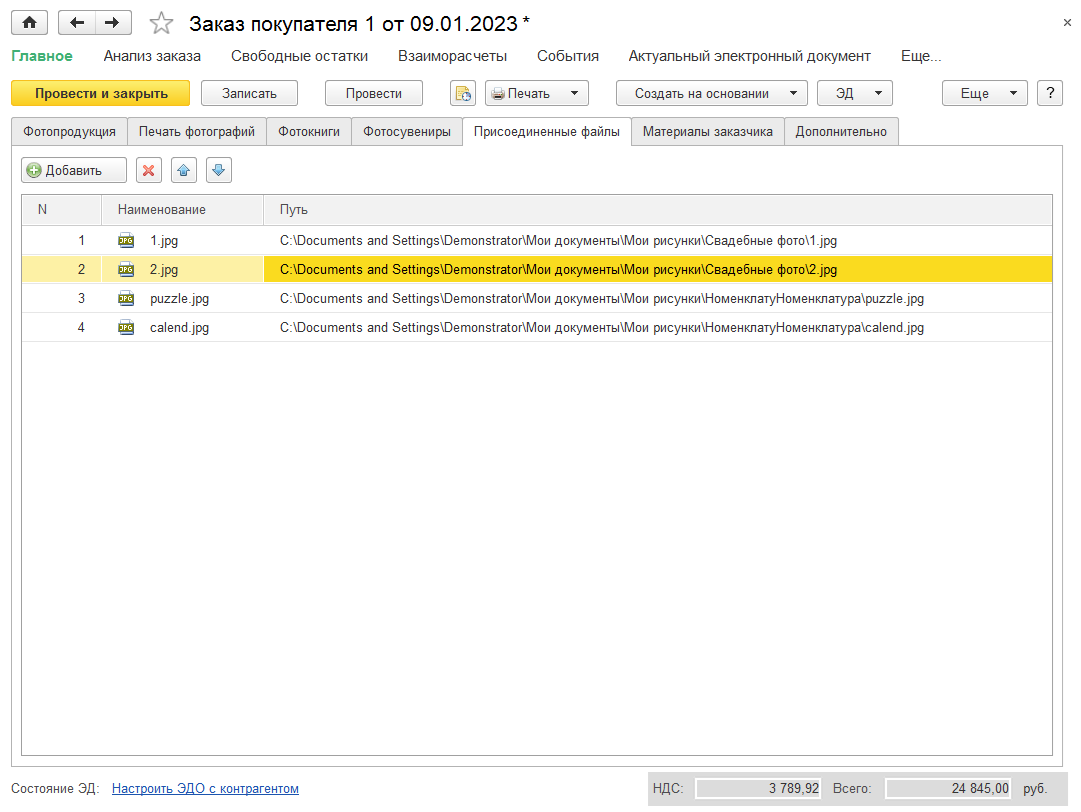Open the Материалы заказчика tab

[x=707, y=132]
